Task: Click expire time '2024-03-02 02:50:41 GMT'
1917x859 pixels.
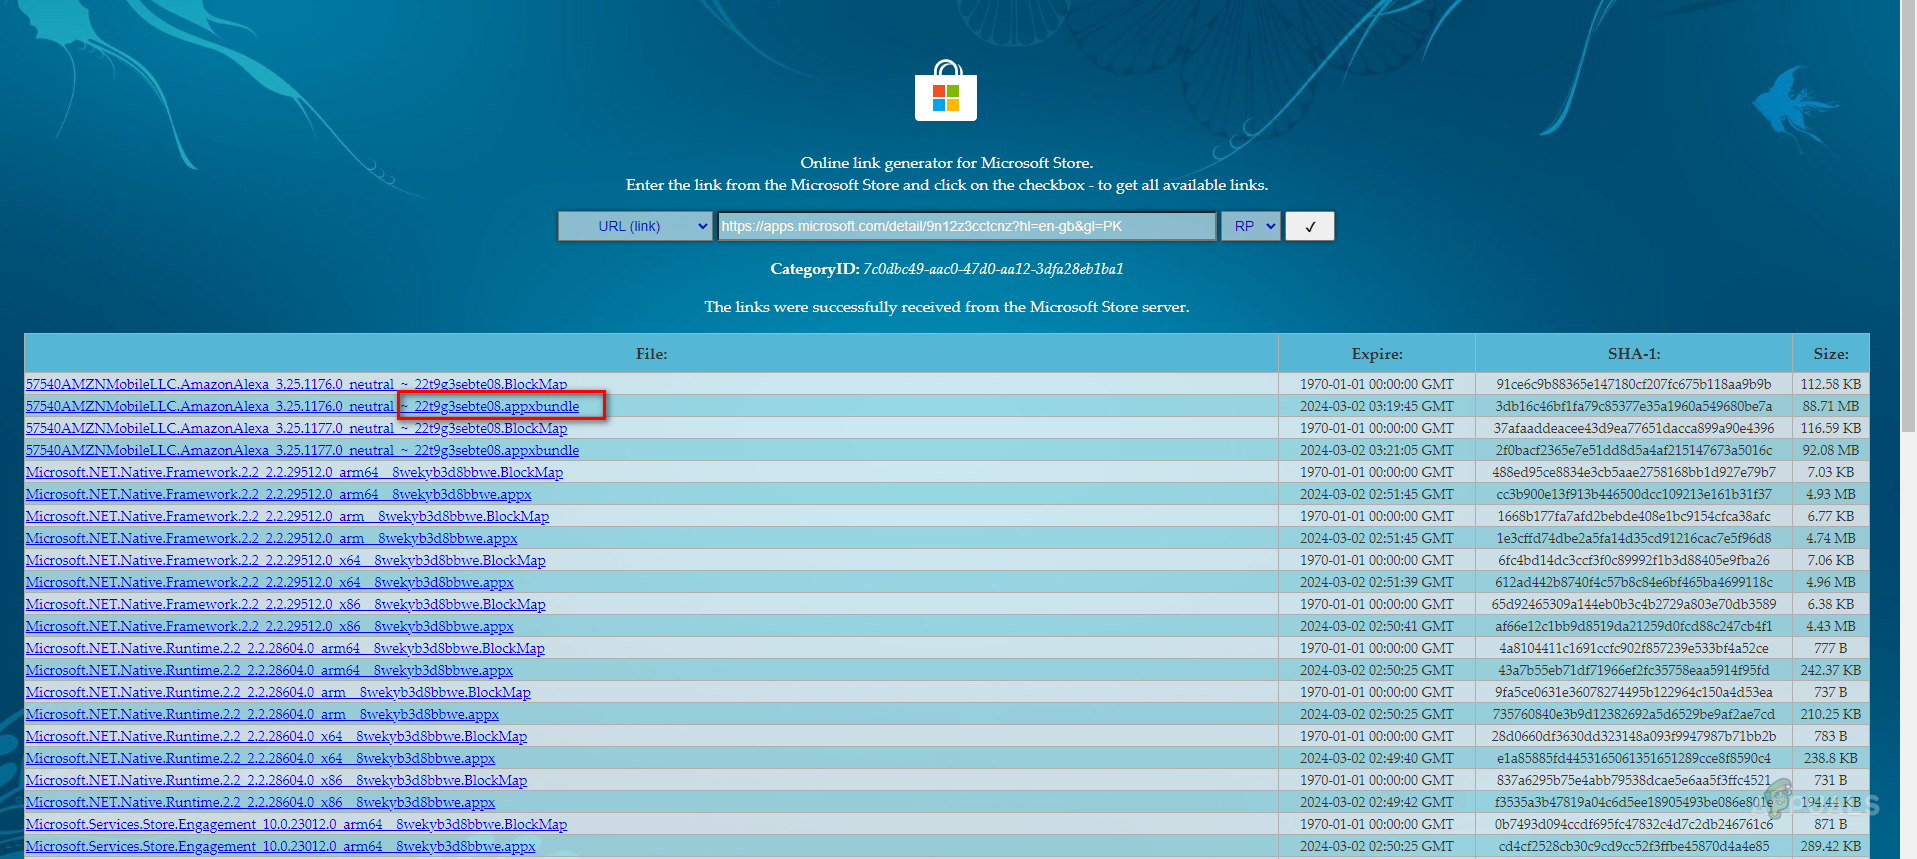Action: tap(1377, 626)
